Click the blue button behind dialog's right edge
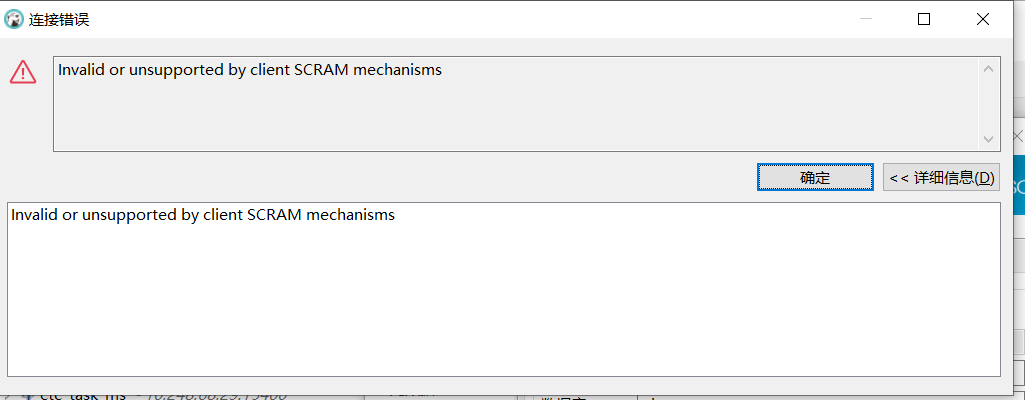The image size is (1025, 400). tap(1016, 186)
